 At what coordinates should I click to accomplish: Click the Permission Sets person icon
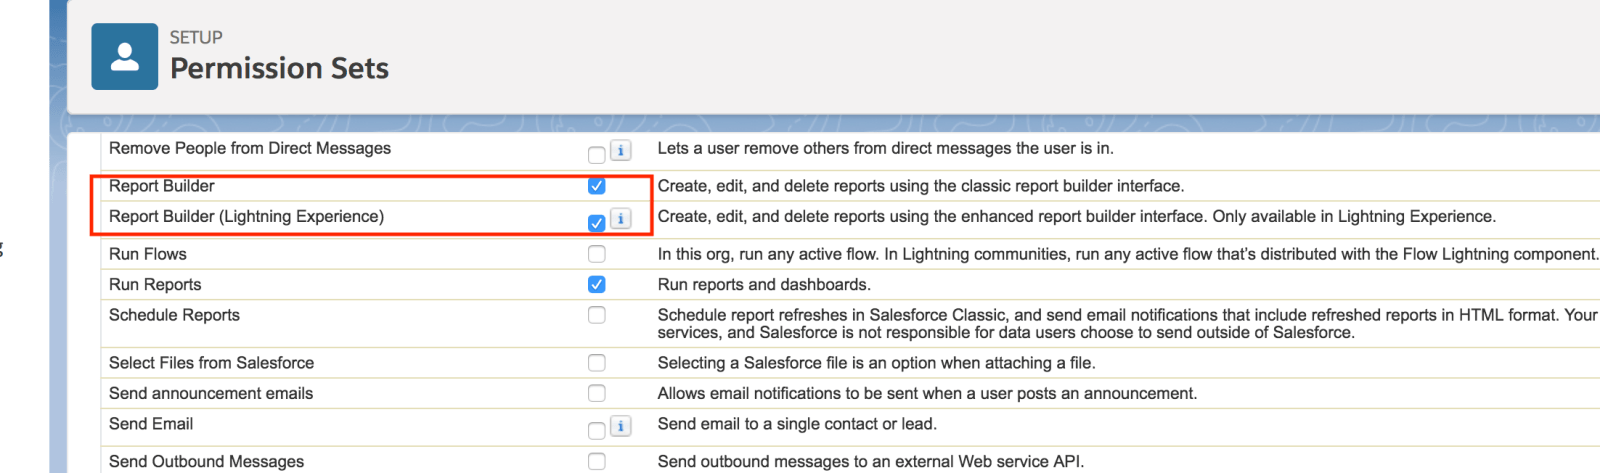124,57
